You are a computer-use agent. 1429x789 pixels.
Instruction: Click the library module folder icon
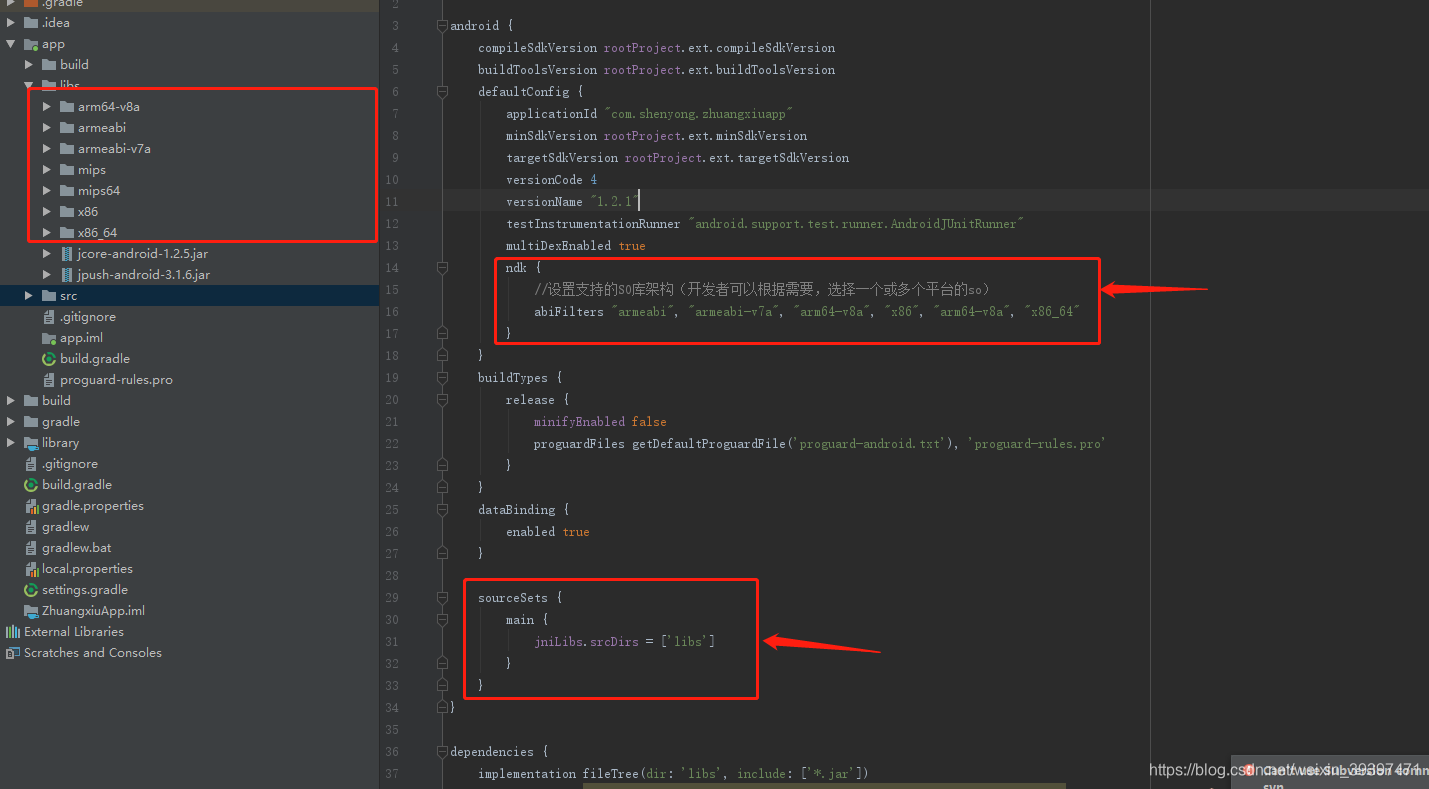coord(31,442)
